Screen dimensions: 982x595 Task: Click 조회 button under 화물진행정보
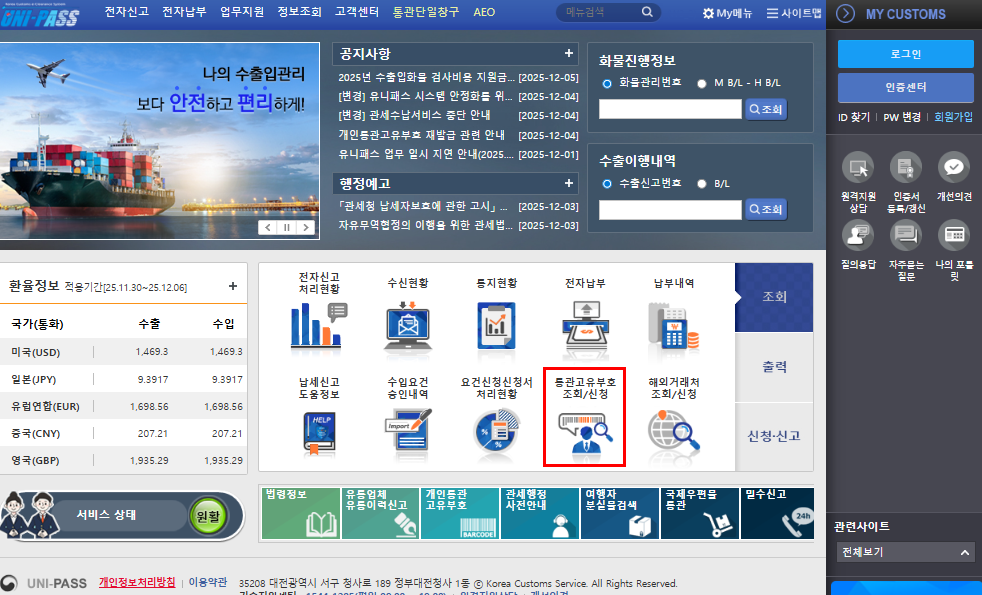pyautogui.click(x=766, y=109)
